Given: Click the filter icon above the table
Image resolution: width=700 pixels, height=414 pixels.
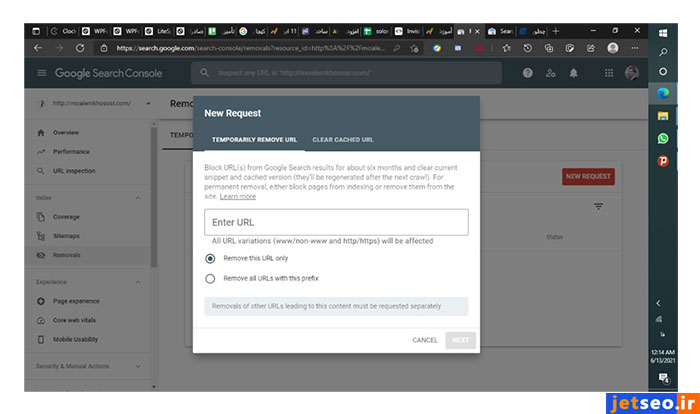Looking at the screenshot, I should 598,206.
